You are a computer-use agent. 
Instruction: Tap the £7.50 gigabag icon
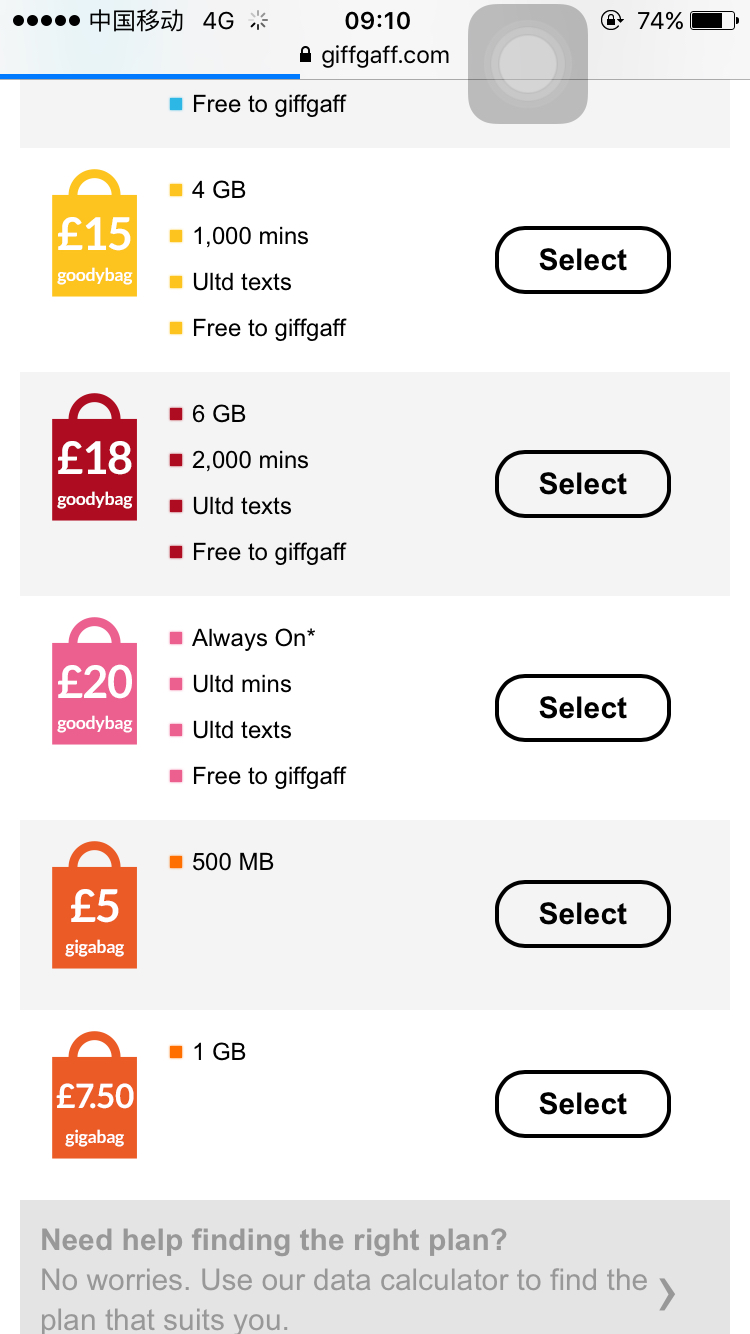pyautogui.click(x=94, y=1098)
